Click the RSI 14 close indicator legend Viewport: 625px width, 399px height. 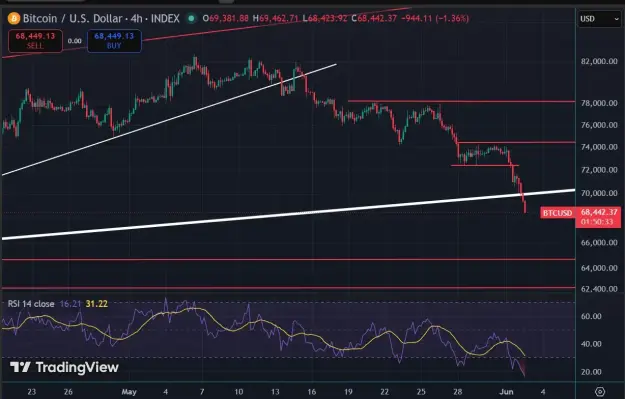[31, 304]
